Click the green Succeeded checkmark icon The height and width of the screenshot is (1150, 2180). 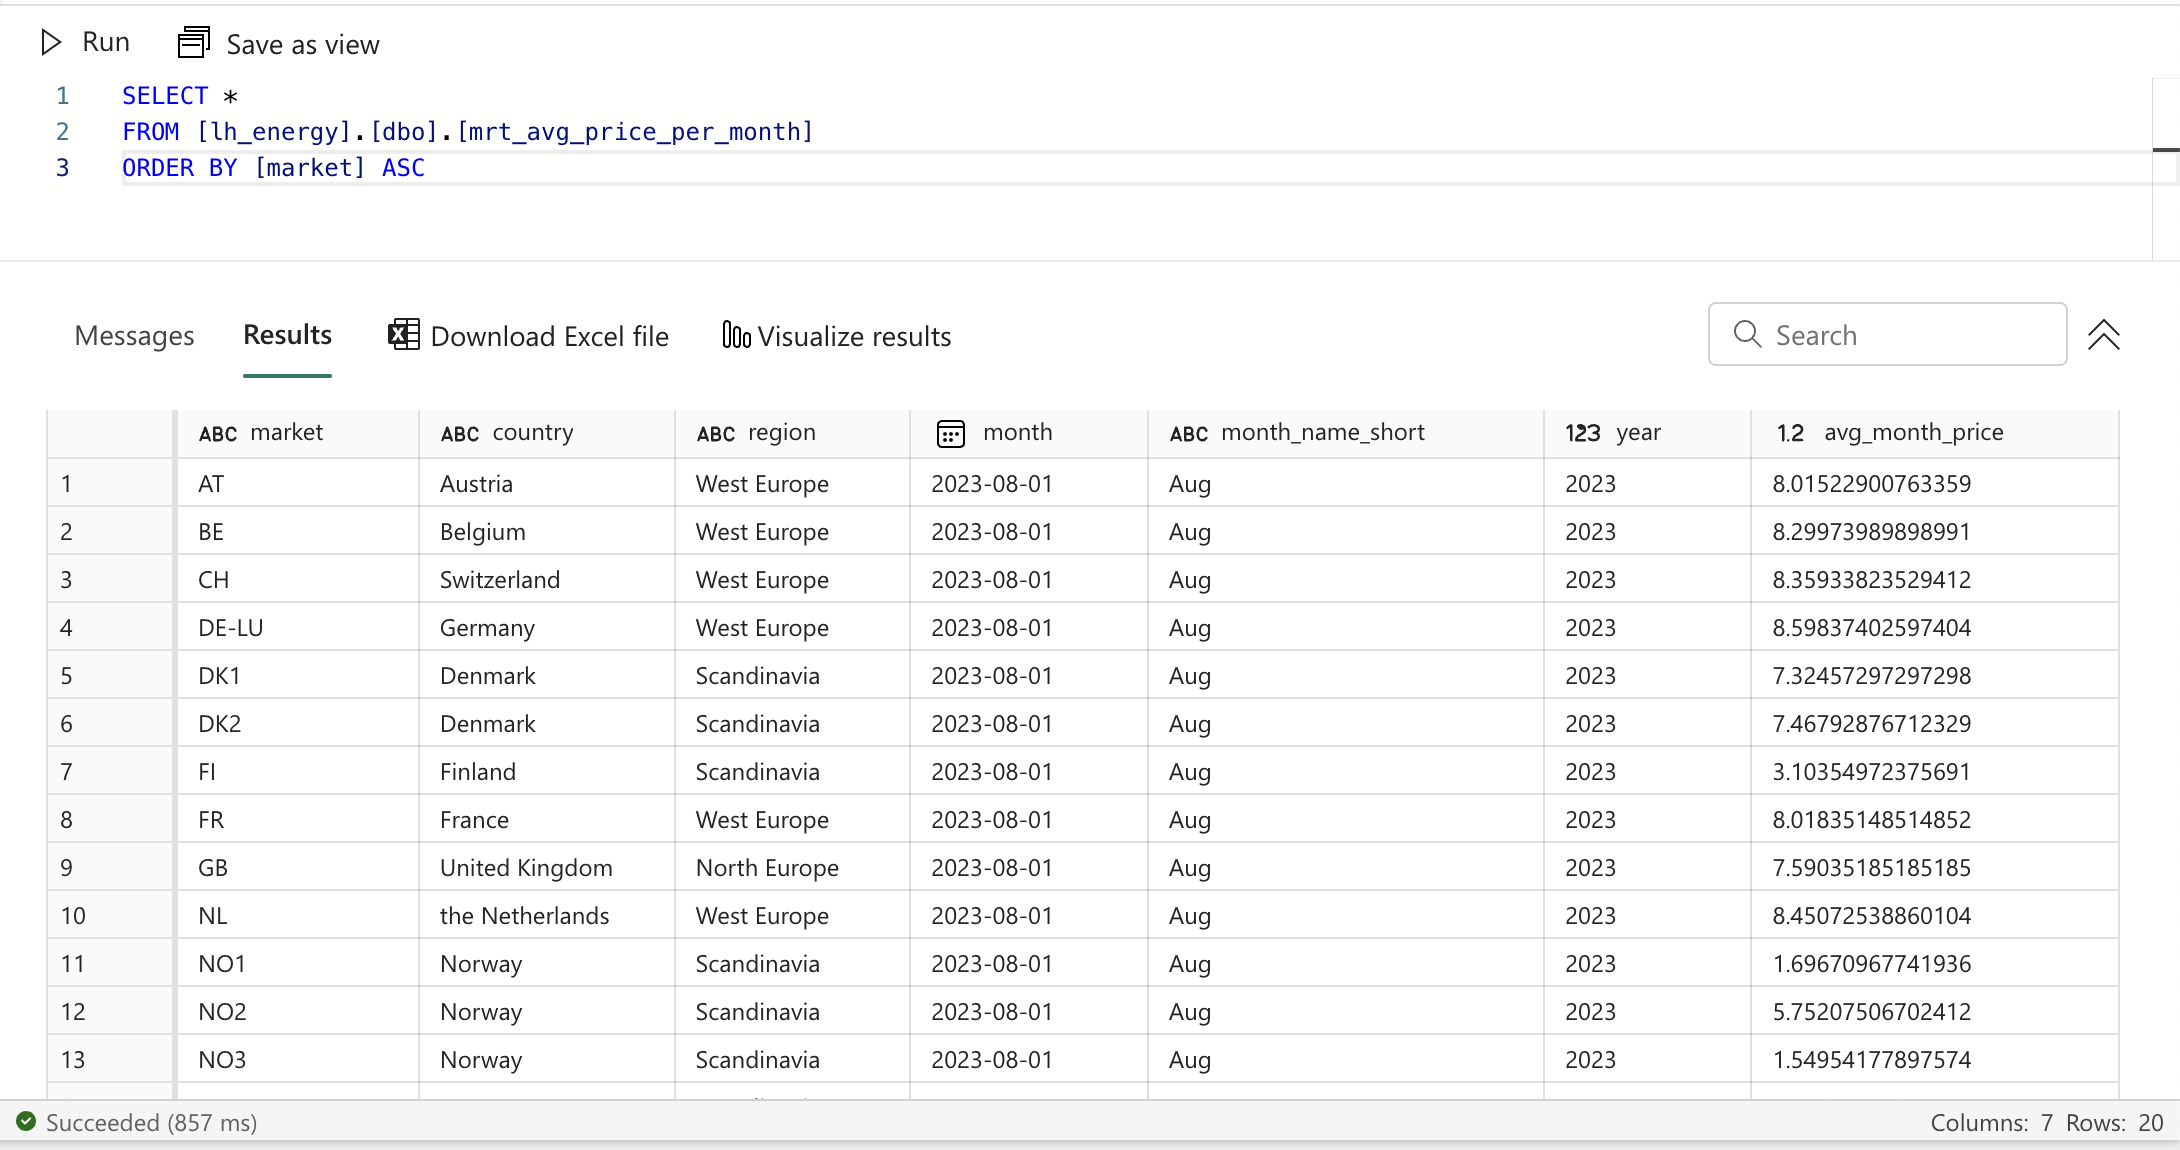[26, 1122]
